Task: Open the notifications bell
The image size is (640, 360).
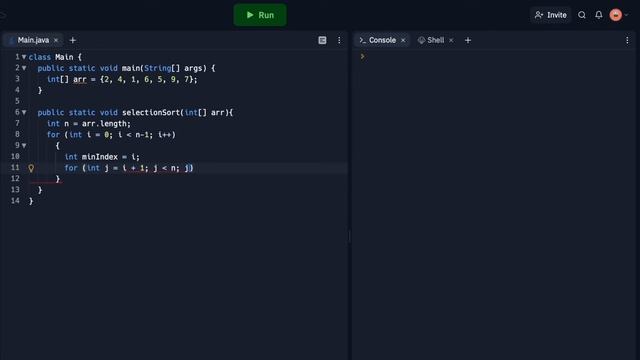Action: [598, 15]
